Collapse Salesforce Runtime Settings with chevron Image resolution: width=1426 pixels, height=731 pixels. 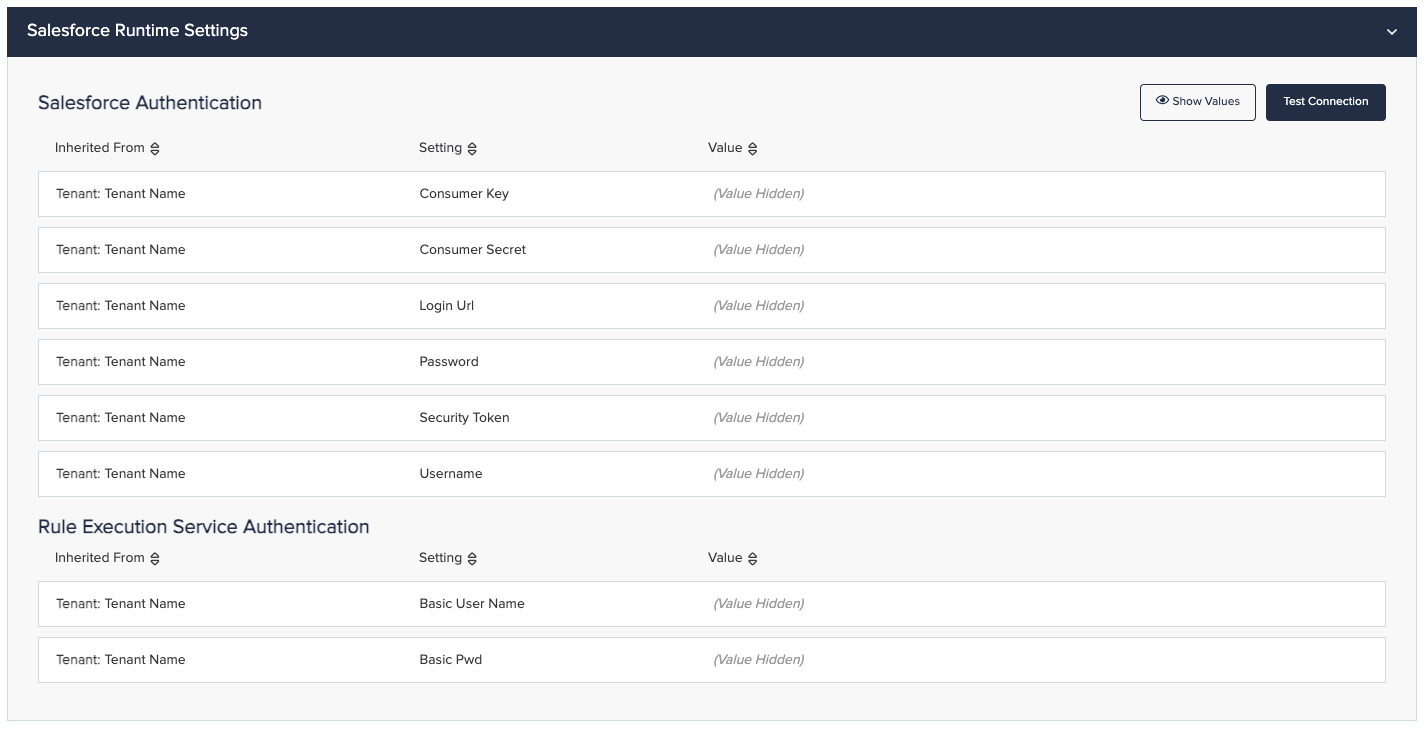pyautogui.click(x=1391, y=32)
